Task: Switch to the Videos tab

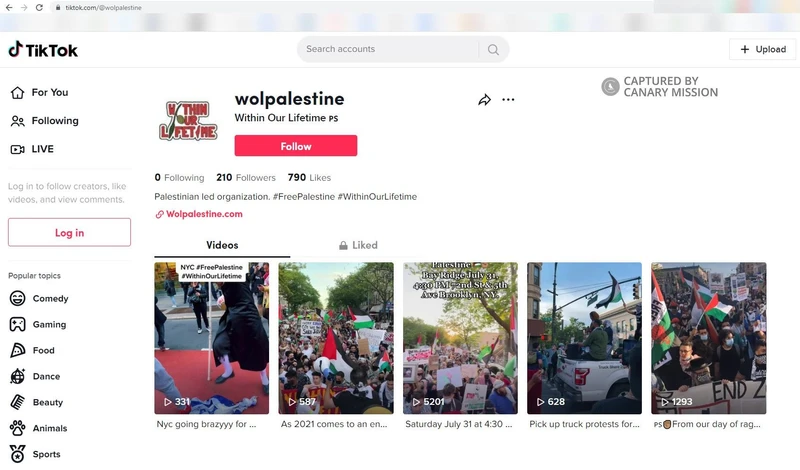Action: point(222,245)
